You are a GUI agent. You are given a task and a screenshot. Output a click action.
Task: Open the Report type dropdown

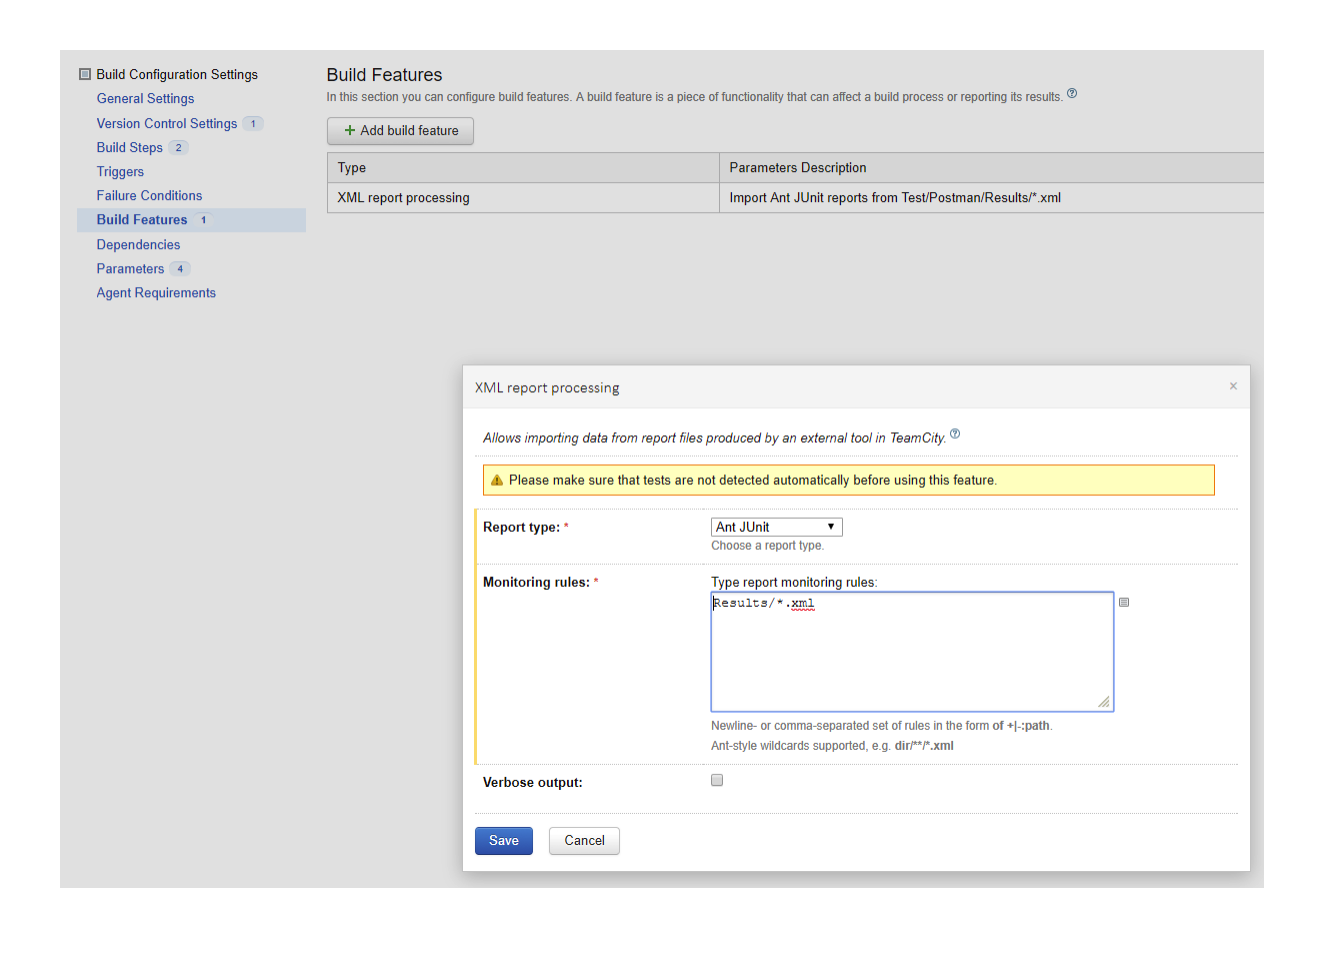[777, 527]
